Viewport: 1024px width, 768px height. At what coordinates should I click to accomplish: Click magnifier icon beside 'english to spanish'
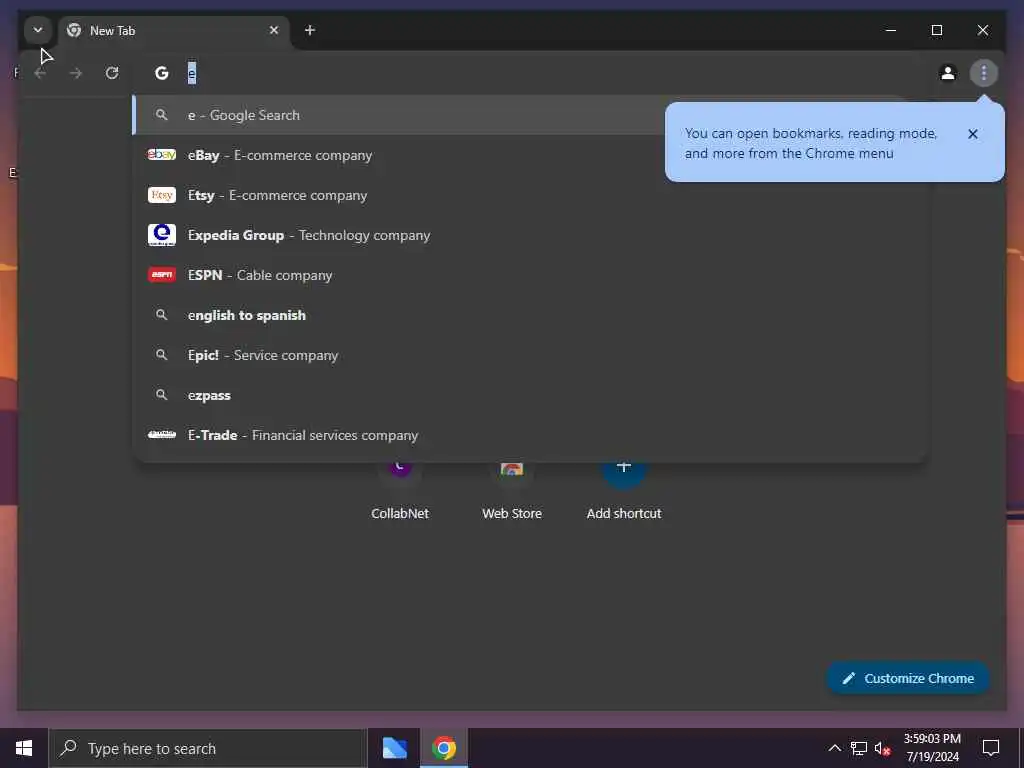(161, 315)
